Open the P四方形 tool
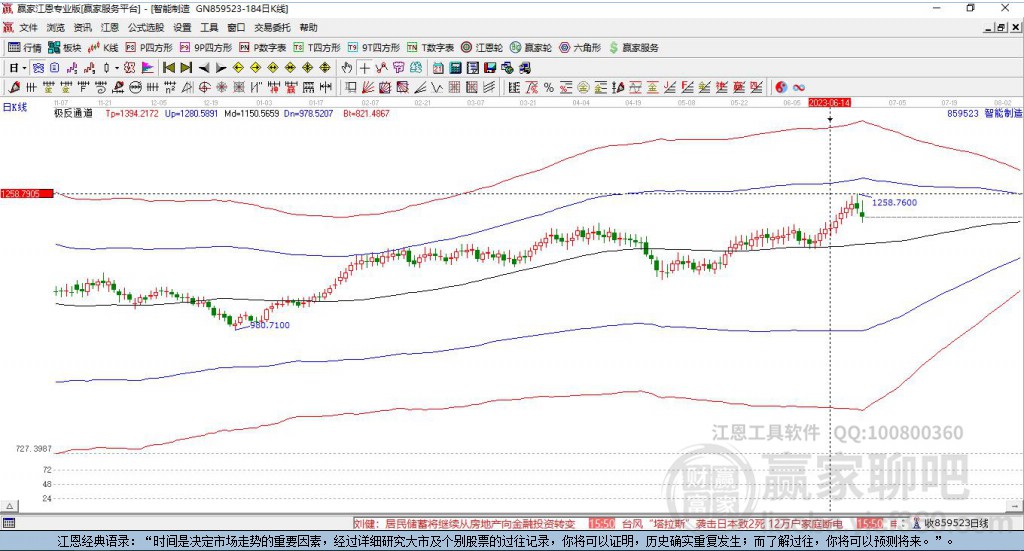The image size is (1024, 551). tap(149, 48)
